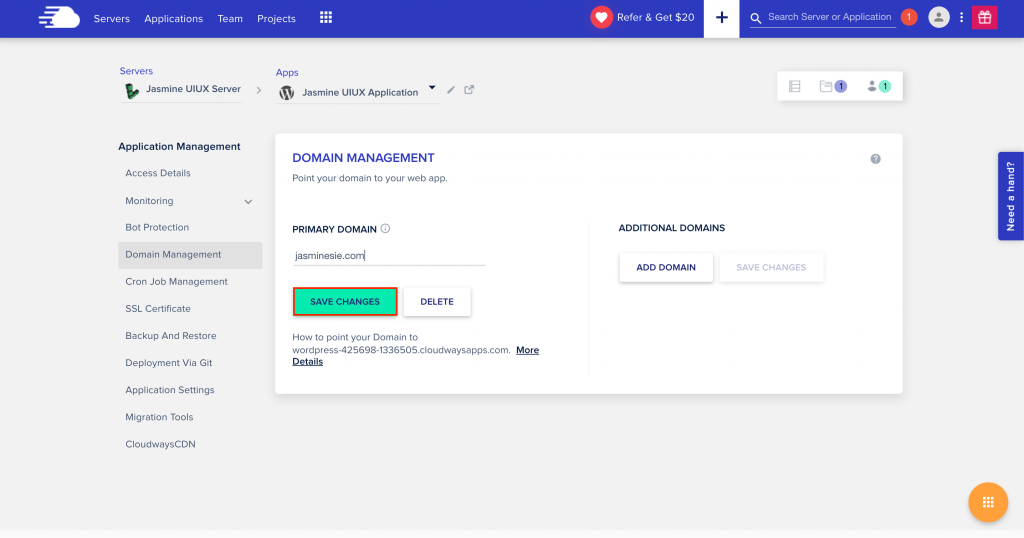Open the Team nav menu
Viewport: 1024px width, 538px height.
pyautogui.click(x=230, y=19)
